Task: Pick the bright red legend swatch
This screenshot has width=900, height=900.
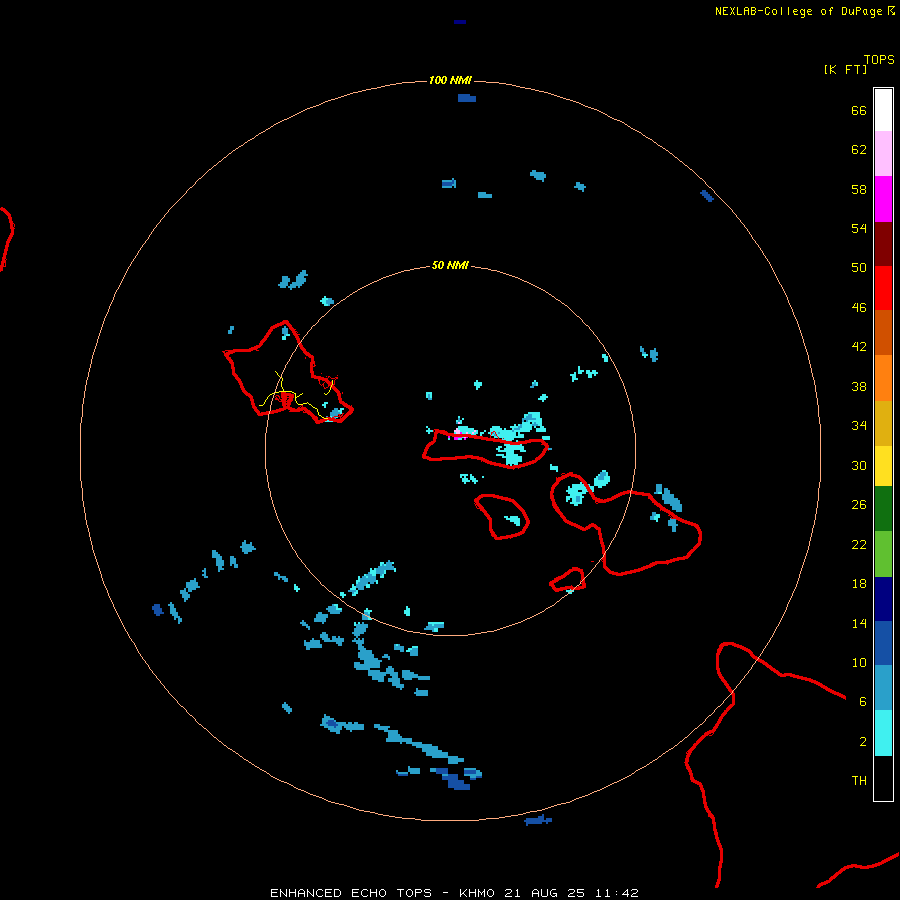Action: (x=883, y=288)
